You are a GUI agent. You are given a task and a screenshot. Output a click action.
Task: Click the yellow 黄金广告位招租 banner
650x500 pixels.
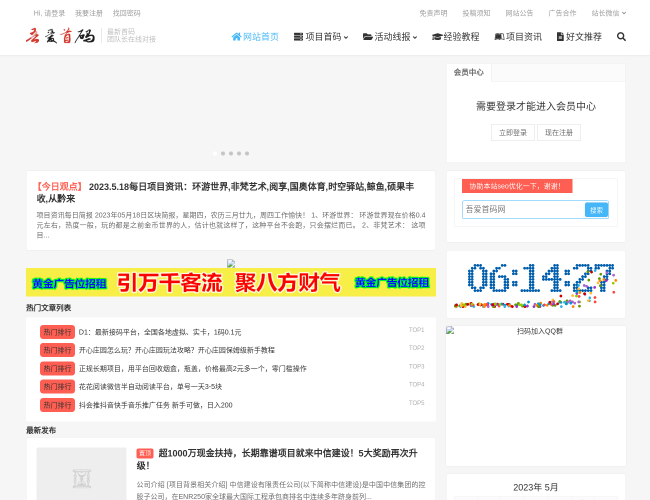pyautogui.click(x=231, y=282)
